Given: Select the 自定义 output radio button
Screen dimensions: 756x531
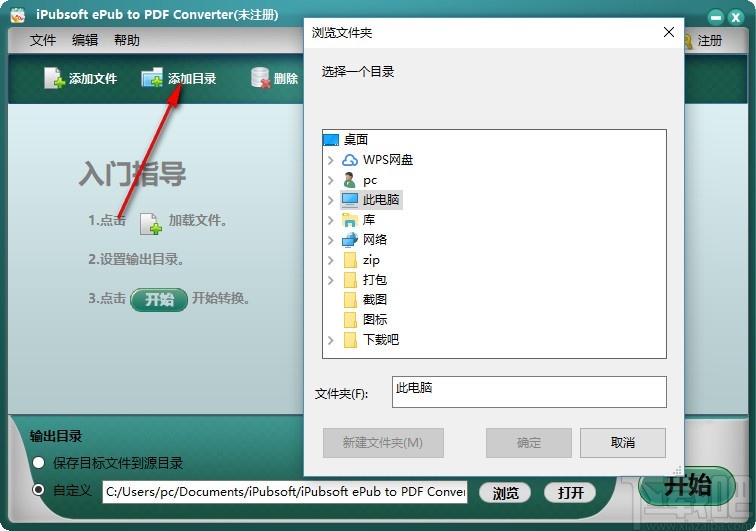Looking at the screenshot, I should pos(38,490).
